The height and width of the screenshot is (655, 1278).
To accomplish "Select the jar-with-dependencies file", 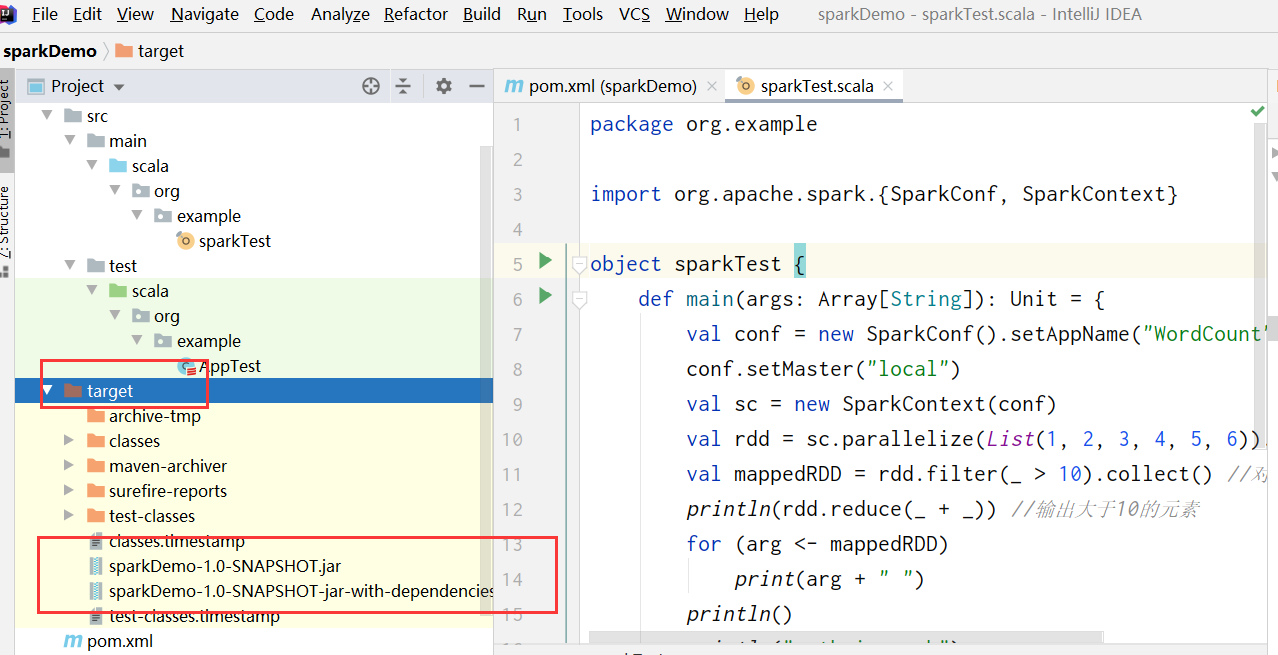I will pos(291,591).
